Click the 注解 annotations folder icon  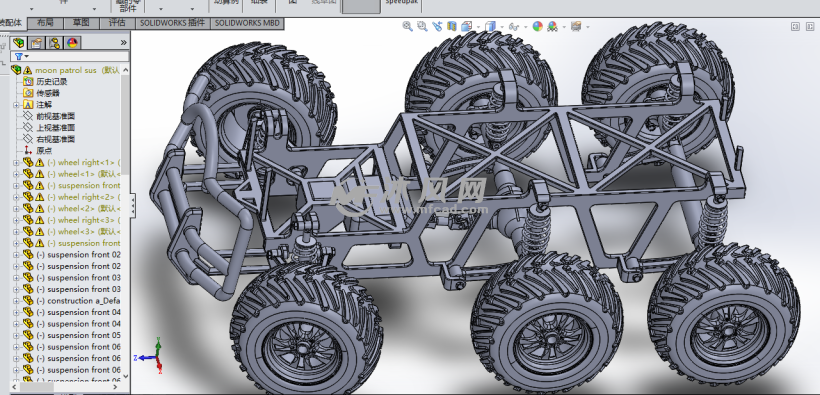28,105
